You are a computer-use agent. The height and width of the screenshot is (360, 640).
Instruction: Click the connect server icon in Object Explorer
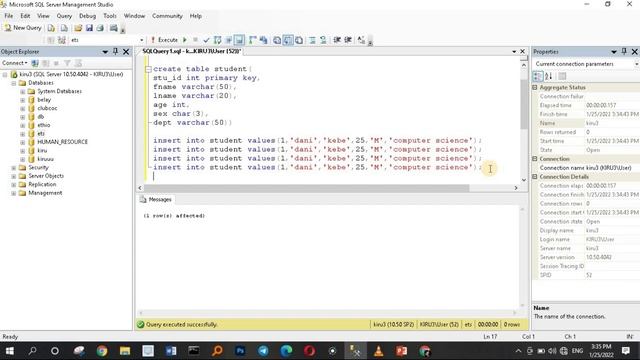[x=35, y=63]
